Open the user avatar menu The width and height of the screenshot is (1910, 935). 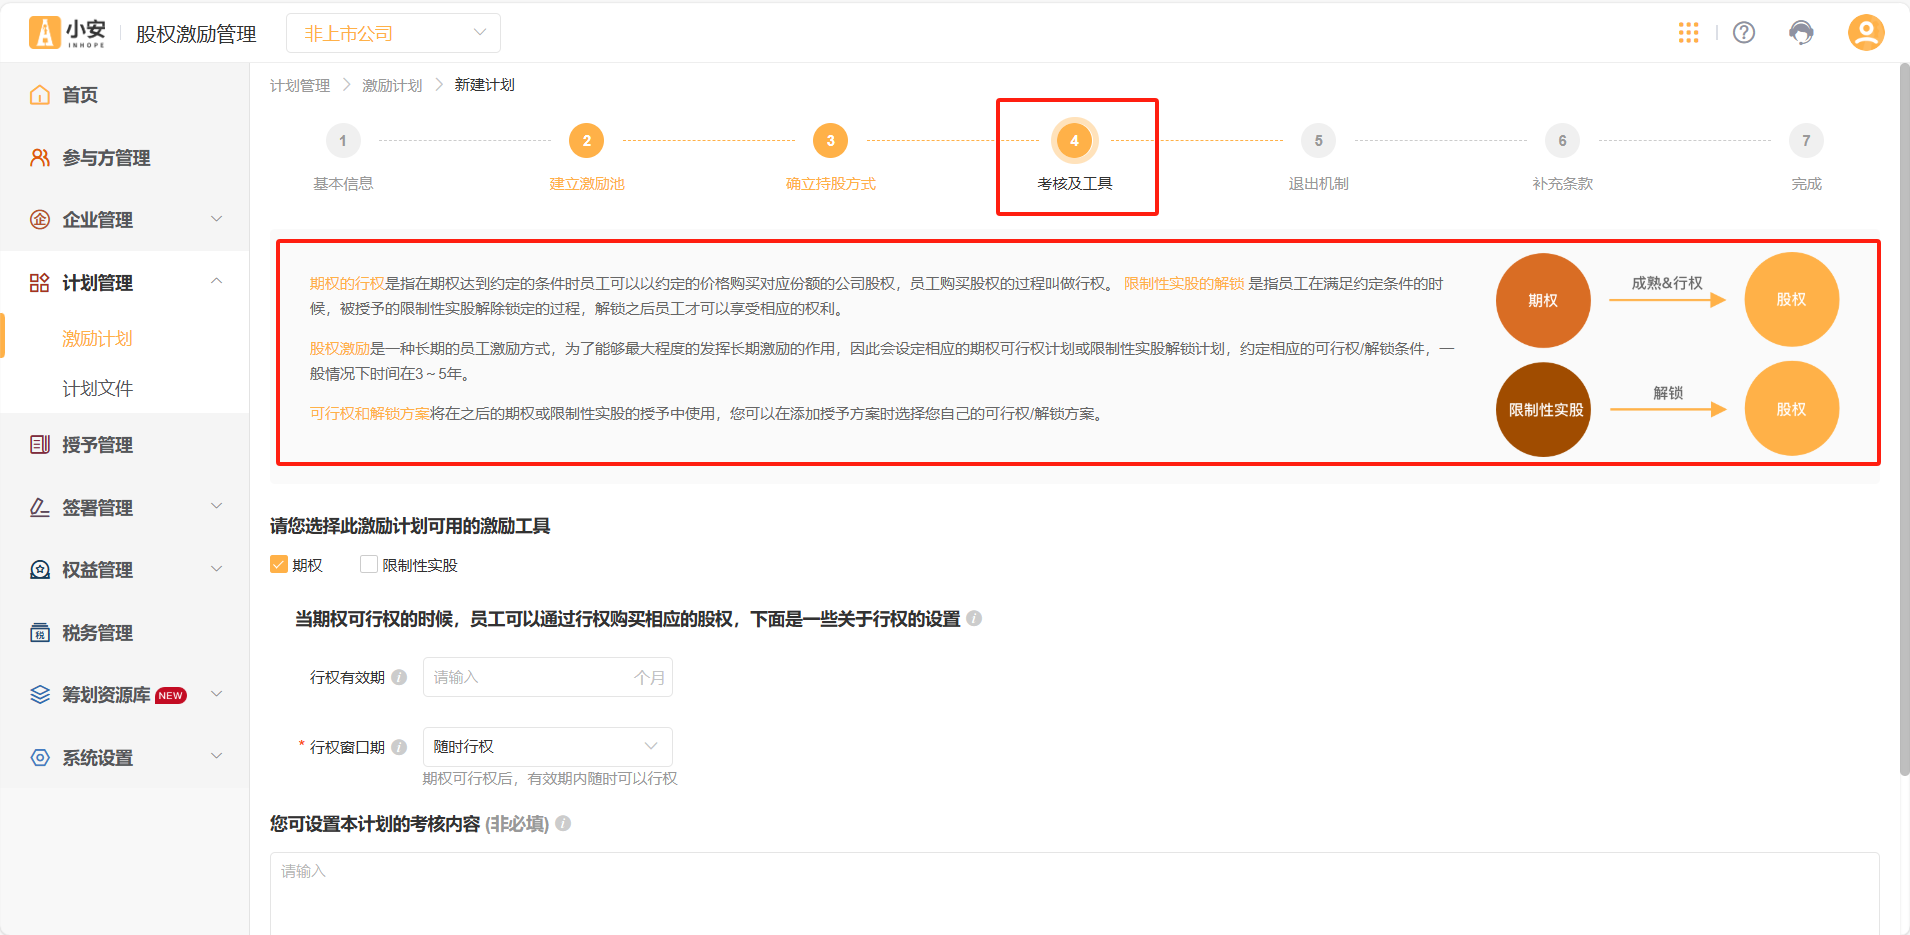pos(1865,33)
